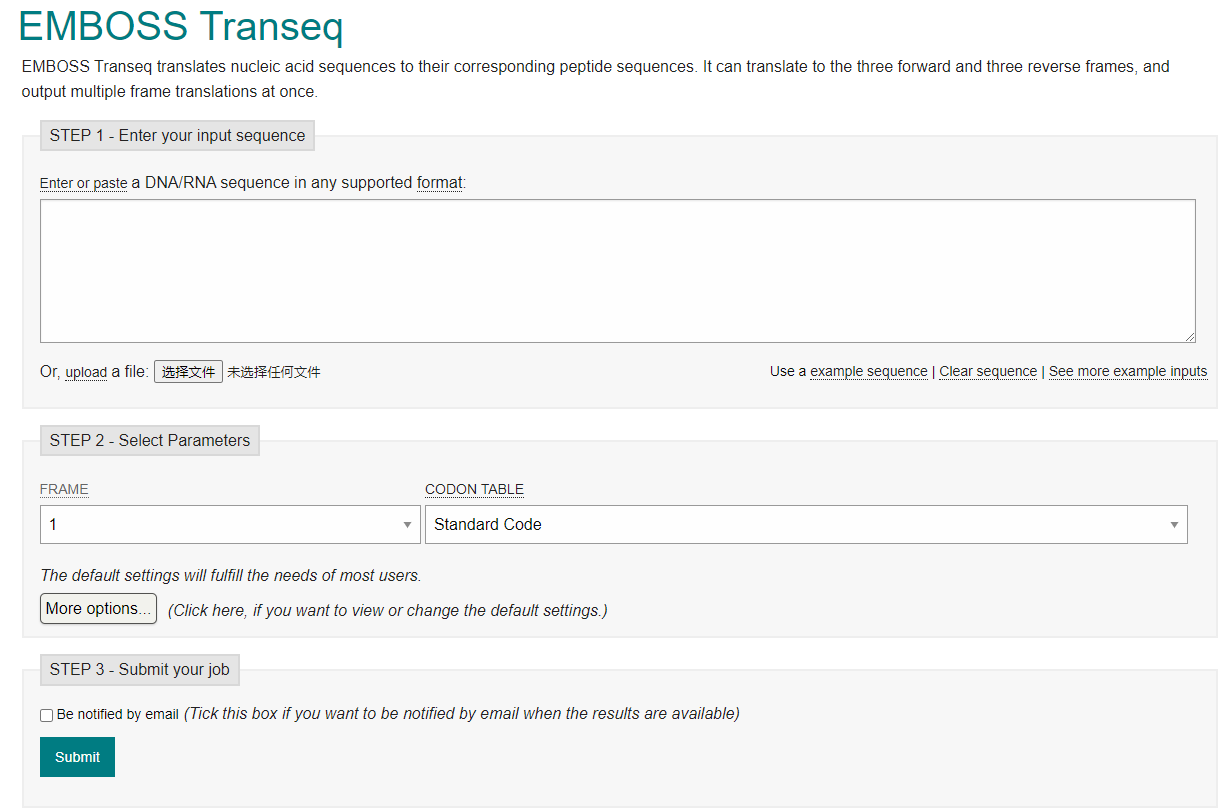The height and width of the screenshot is (809, 1227).
Task: Open See more example inputs link
Action: 1127,371
